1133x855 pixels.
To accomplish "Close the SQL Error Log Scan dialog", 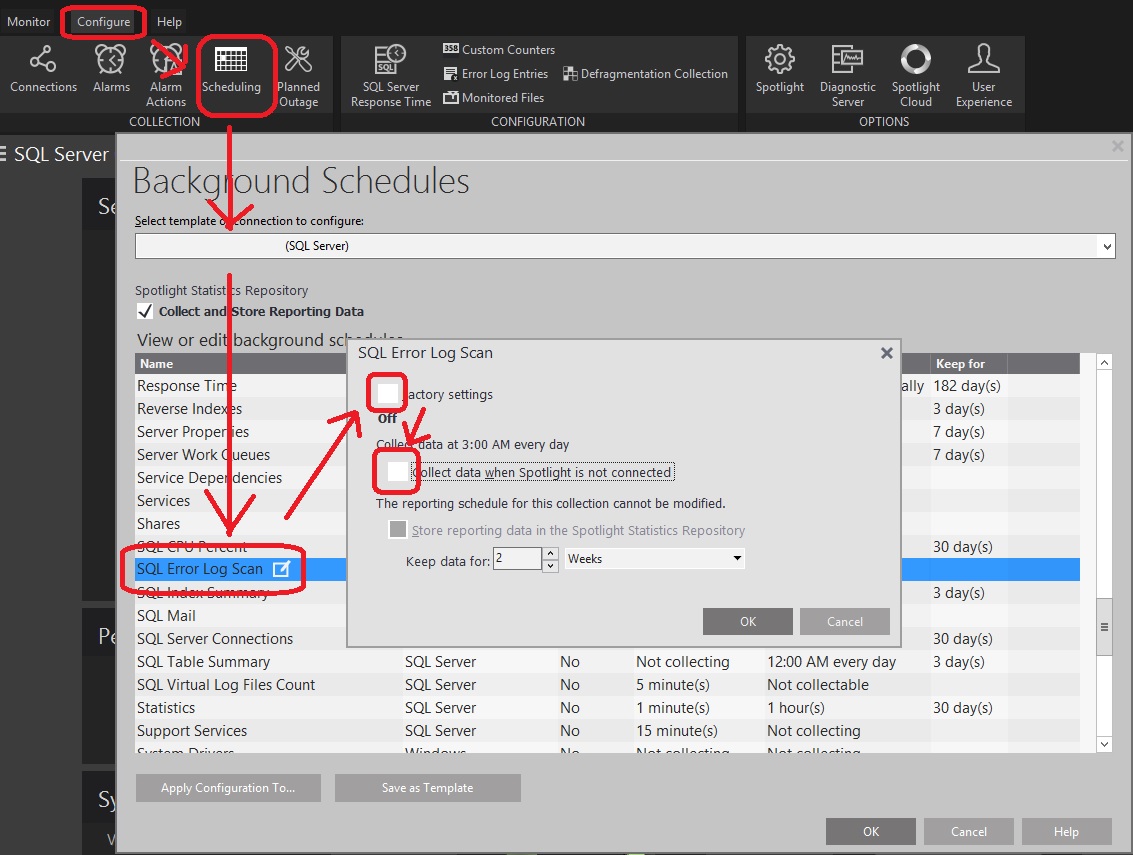I will 887,353.
